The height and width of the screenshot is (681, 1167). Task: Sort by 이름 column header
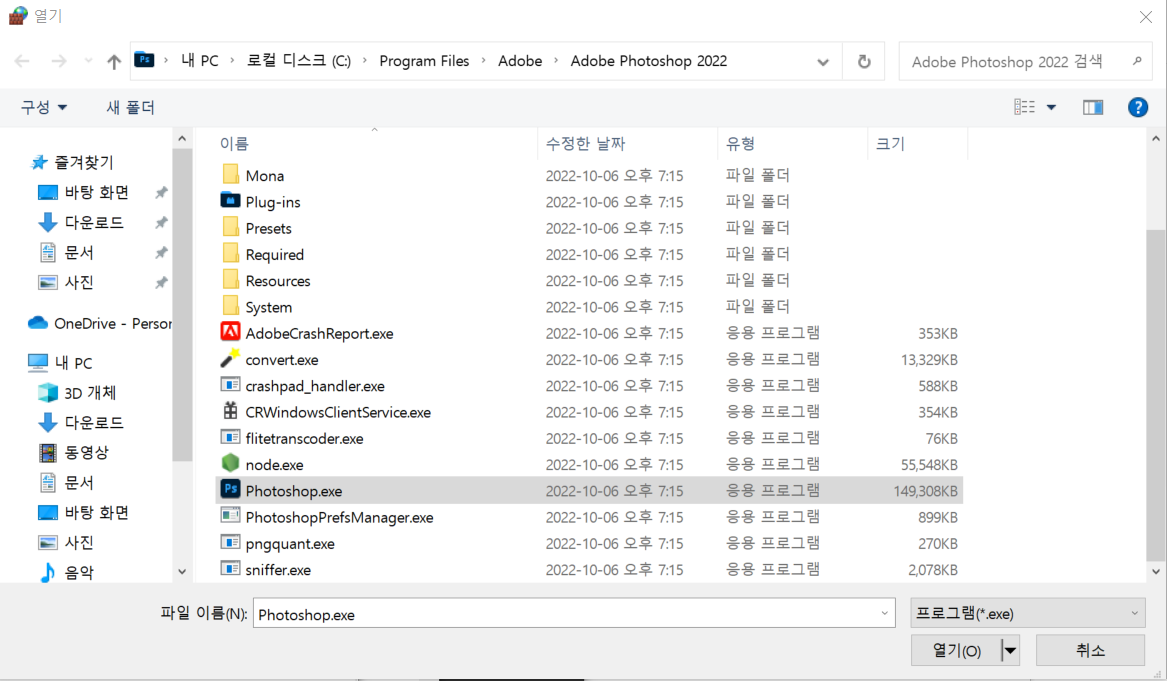[234, 144]
